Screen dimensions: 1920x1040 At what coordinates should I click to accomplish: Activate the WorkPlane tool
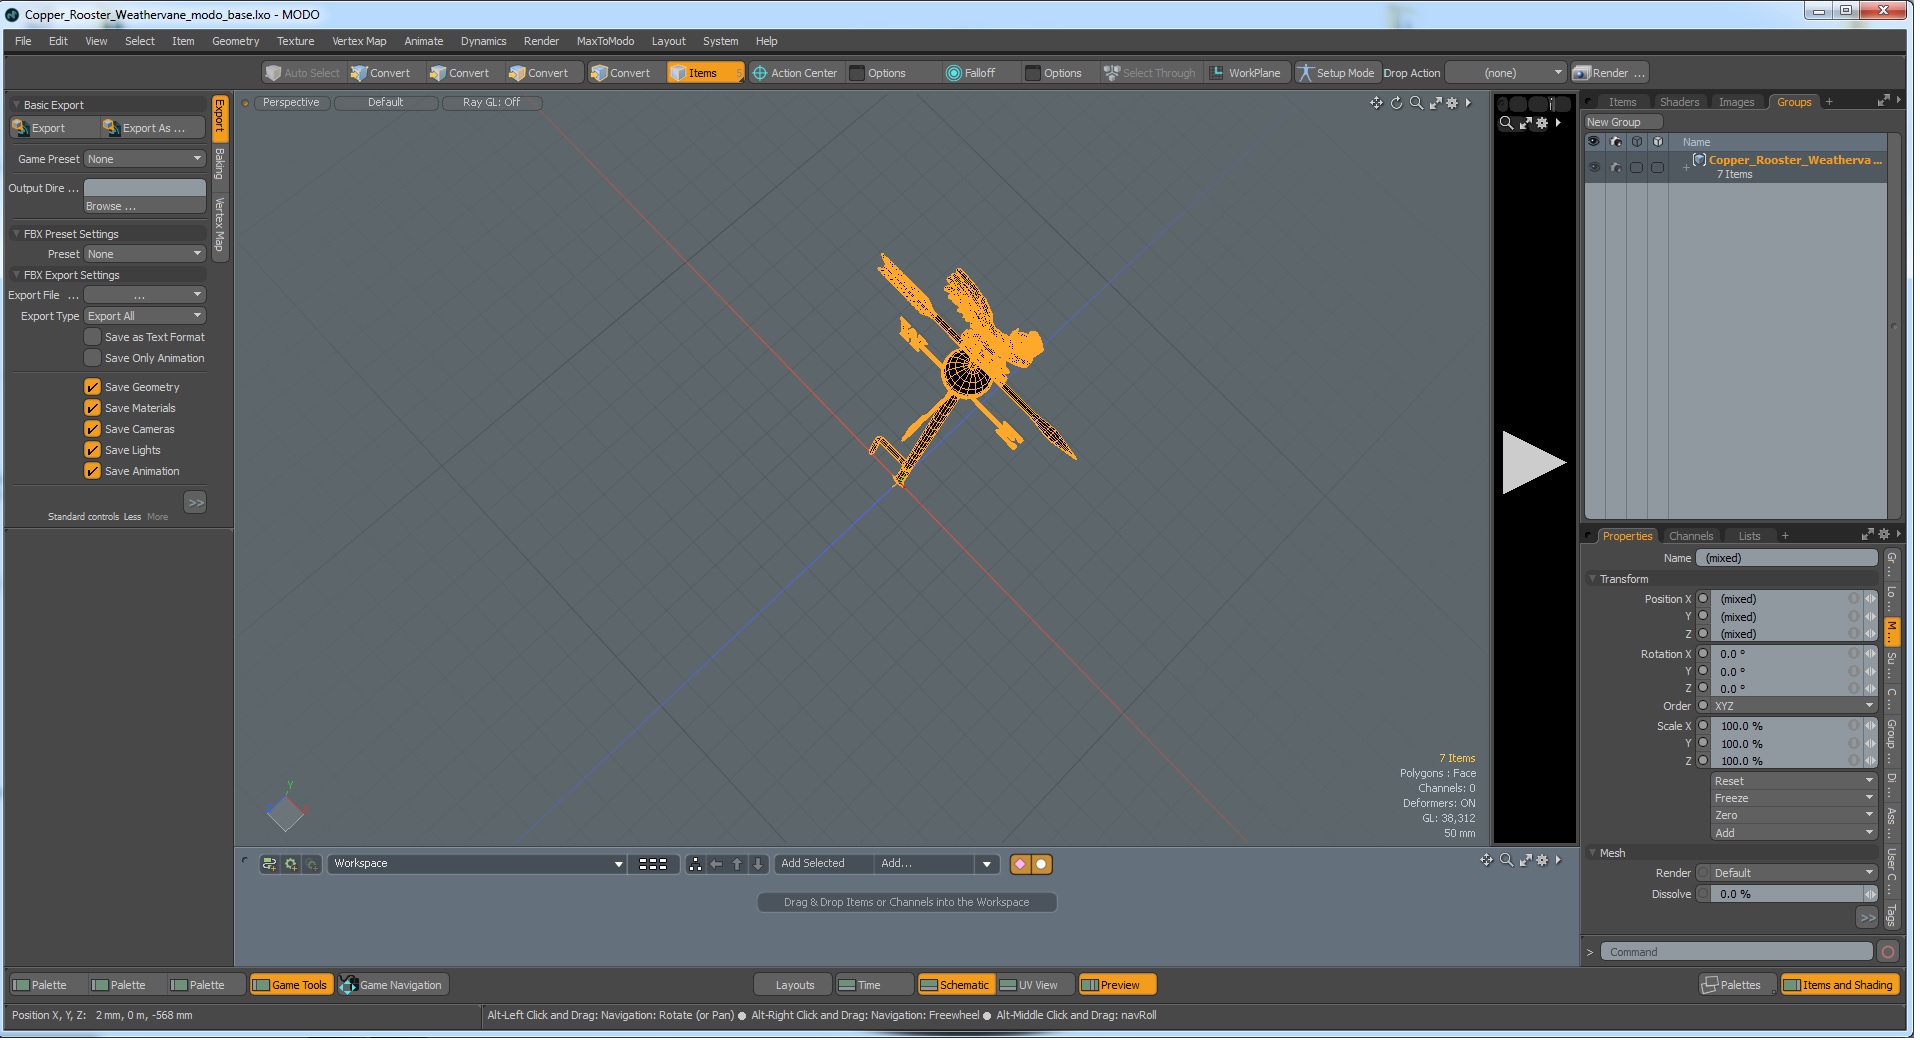pyautogui.click(x=1245, y=73)
